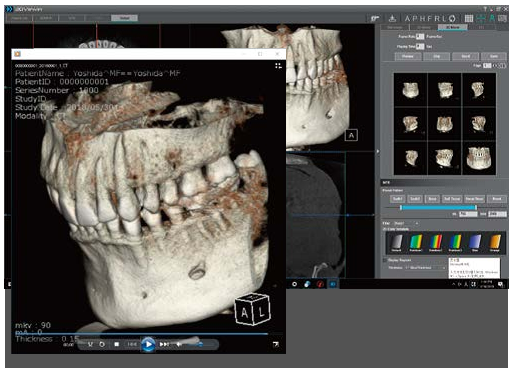Image resolution: width=512 pixels, height=371 pixels.
Task: Click the A/L orientation cube
Action: (252, 309)
